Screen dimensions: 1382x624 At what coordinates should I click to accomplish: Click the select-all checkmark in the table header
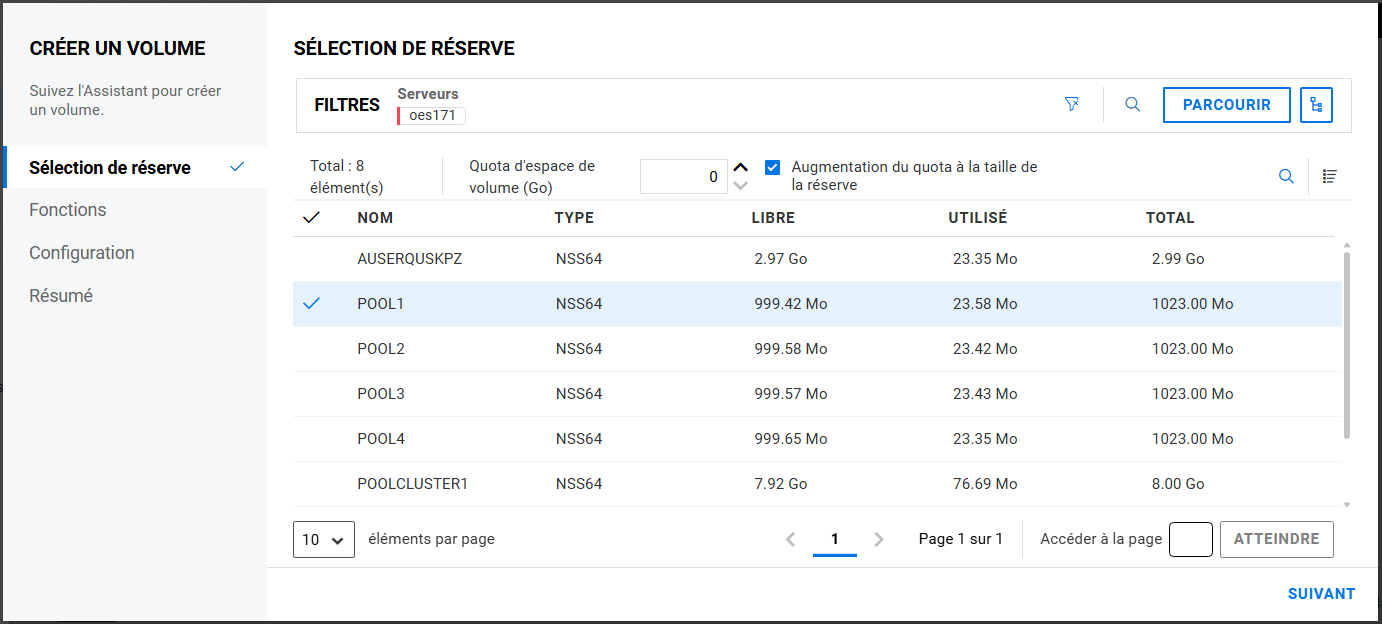(x=311, y=218)
